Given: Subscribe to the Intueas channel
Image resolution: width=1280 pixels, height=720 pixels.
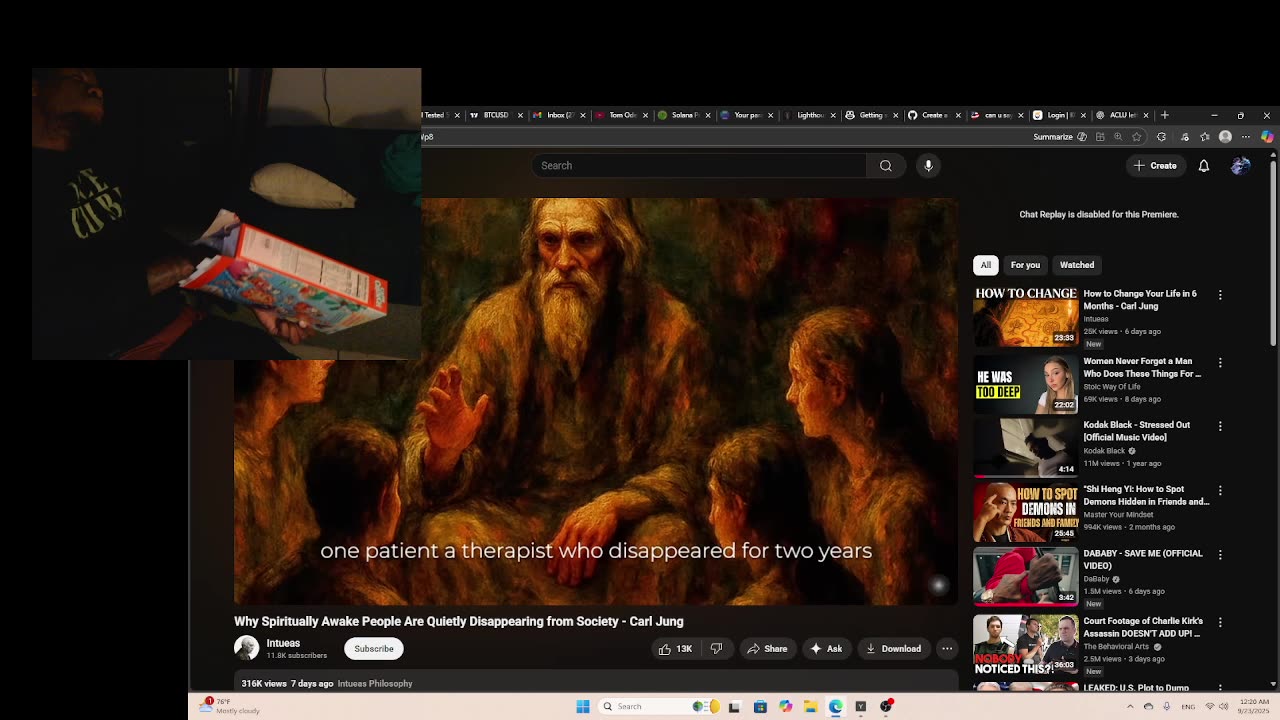Looking at the screenshot, I should pyautogui.click(x=374, y=649).
